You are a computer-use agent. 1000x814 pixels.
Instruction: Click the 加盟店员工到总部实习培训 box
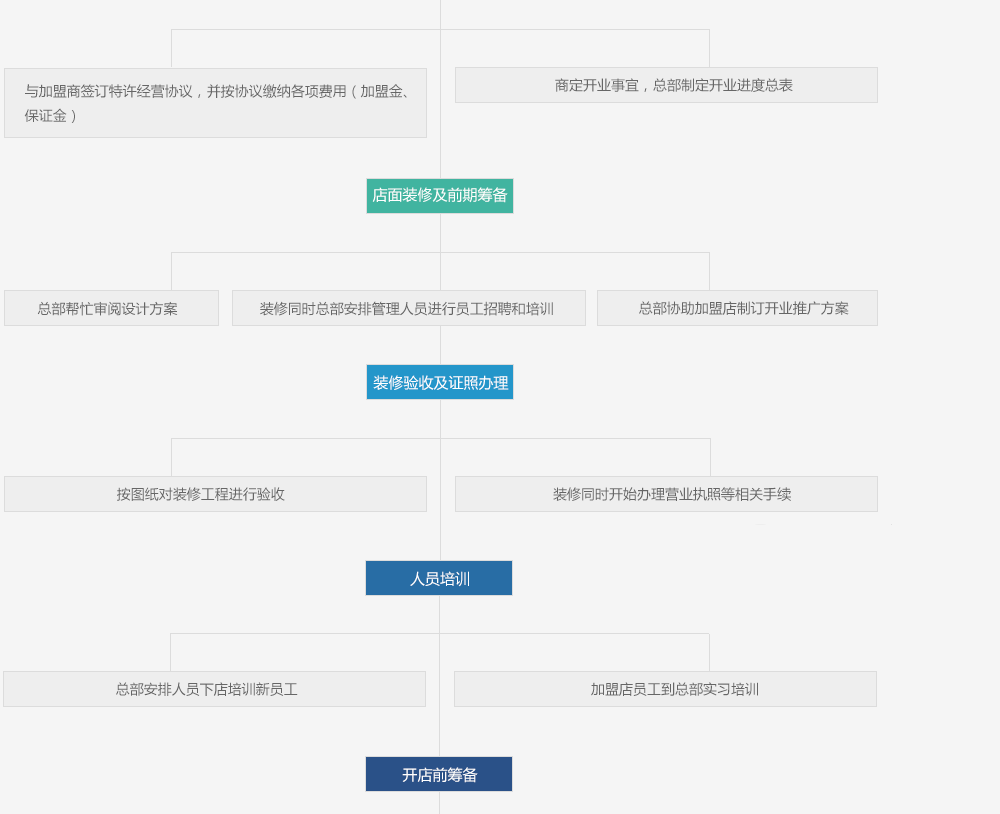click(x=665, y=689)
